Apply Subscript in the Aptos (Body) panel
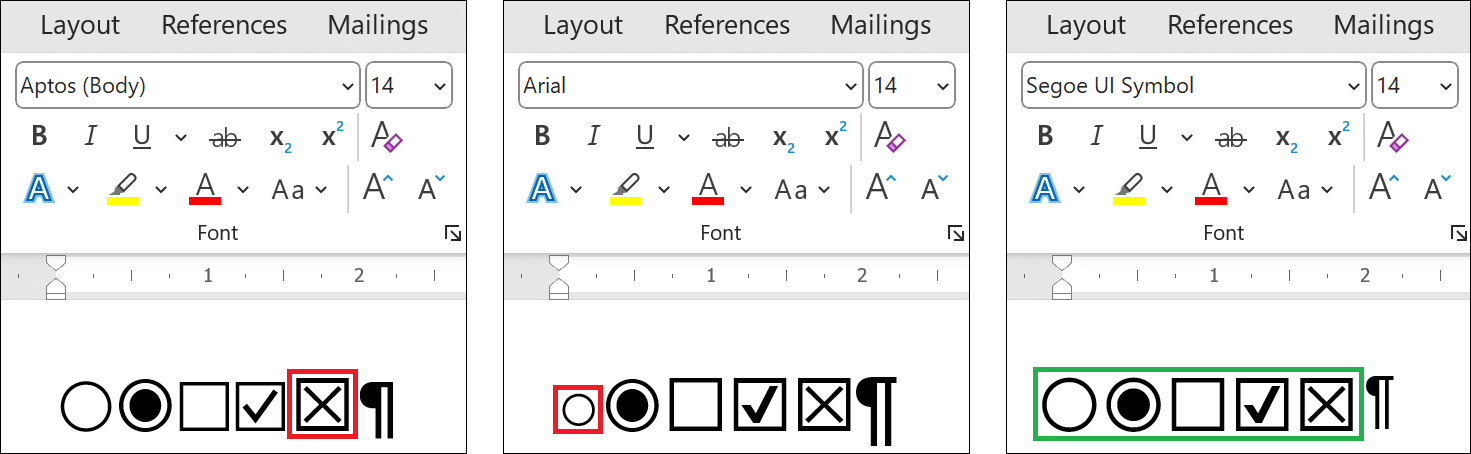 tap(281, 139)
